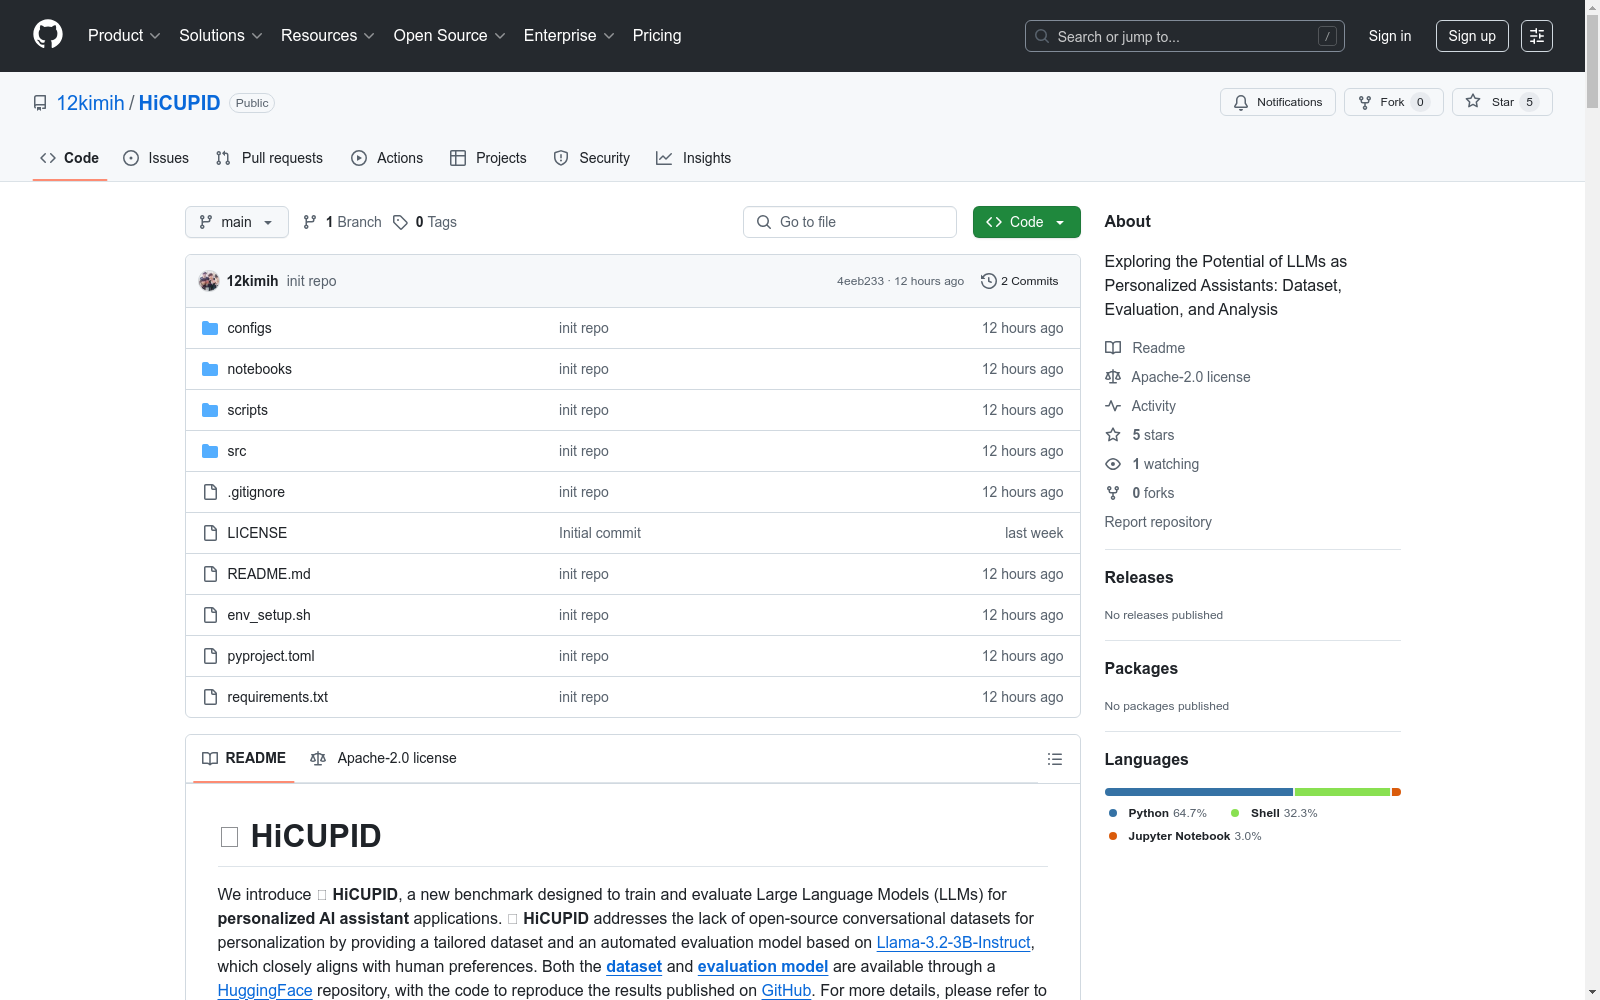The height and width of the screenshot is (1000, 1600).
Task: Click the Shell language bar segment
Action: [x=1342, y=792]
